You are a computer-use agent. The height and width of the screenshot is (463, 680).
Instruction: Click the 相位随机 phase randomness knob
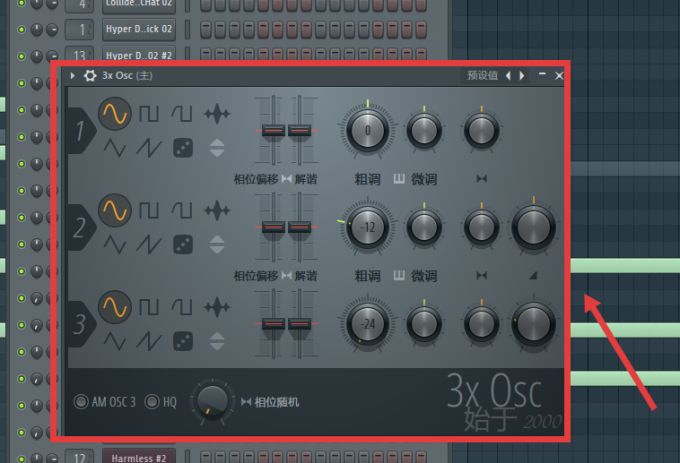point(212,401)
